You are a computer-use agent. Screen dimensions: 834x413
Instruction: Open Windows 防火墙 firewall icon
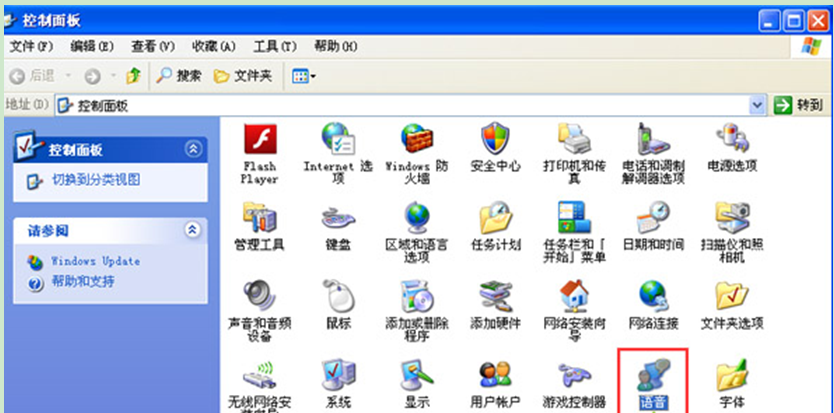click(416, 139)
